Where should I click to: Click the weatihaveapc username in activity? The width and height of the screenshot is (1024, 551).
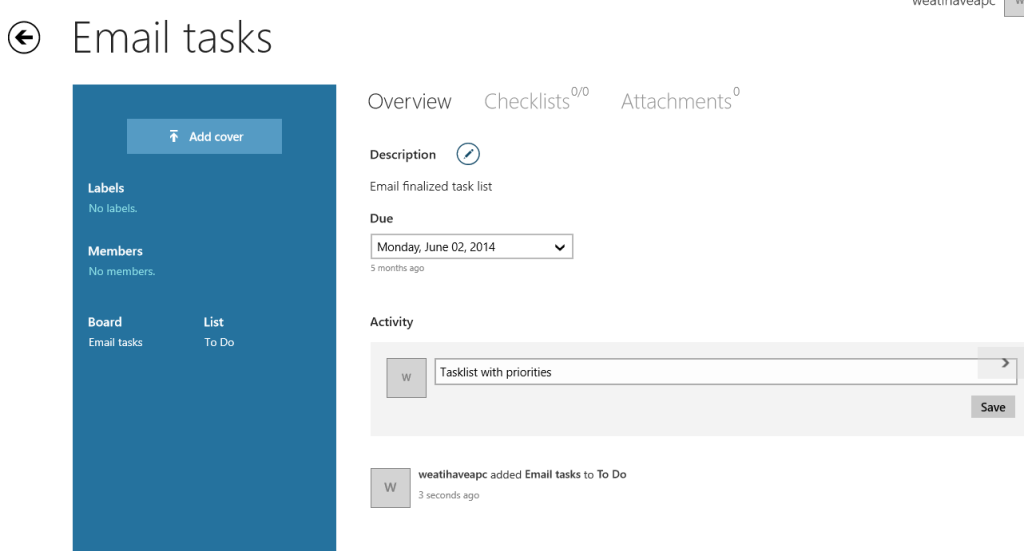453,474
